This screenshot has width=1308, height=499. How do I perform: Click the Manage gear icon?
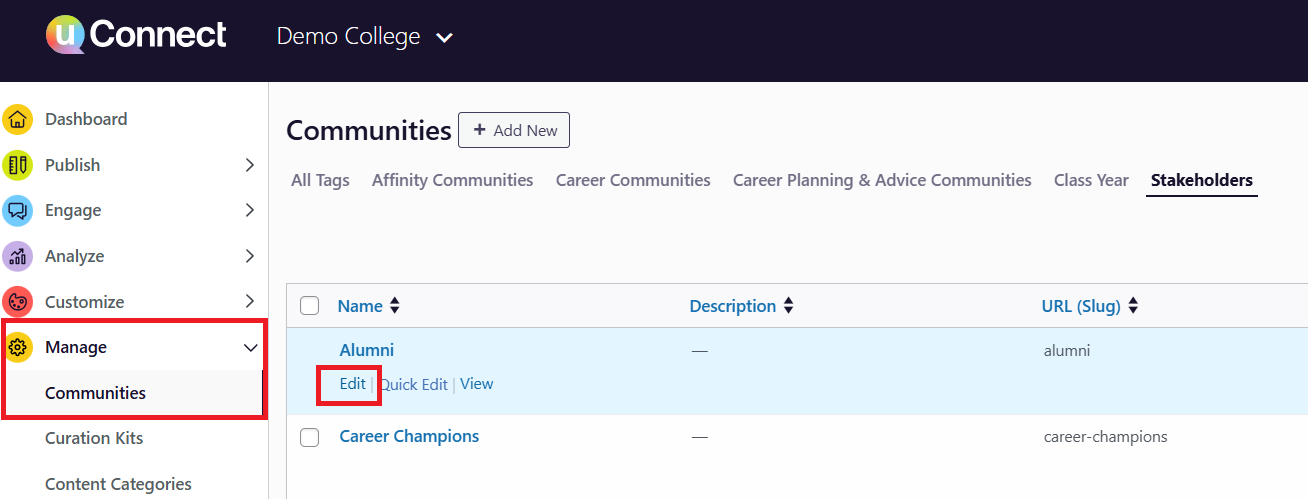coord(17,348)
